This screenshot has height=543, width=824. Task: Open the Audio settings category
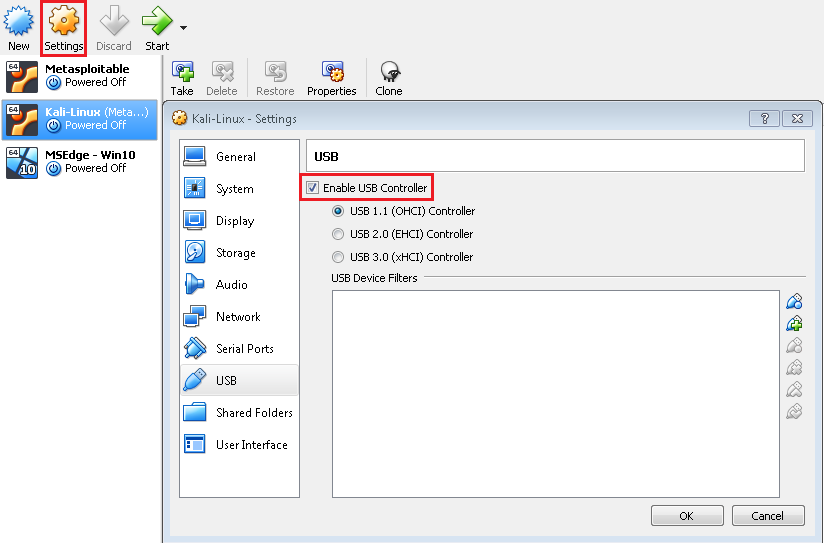[x=240, y=284]
